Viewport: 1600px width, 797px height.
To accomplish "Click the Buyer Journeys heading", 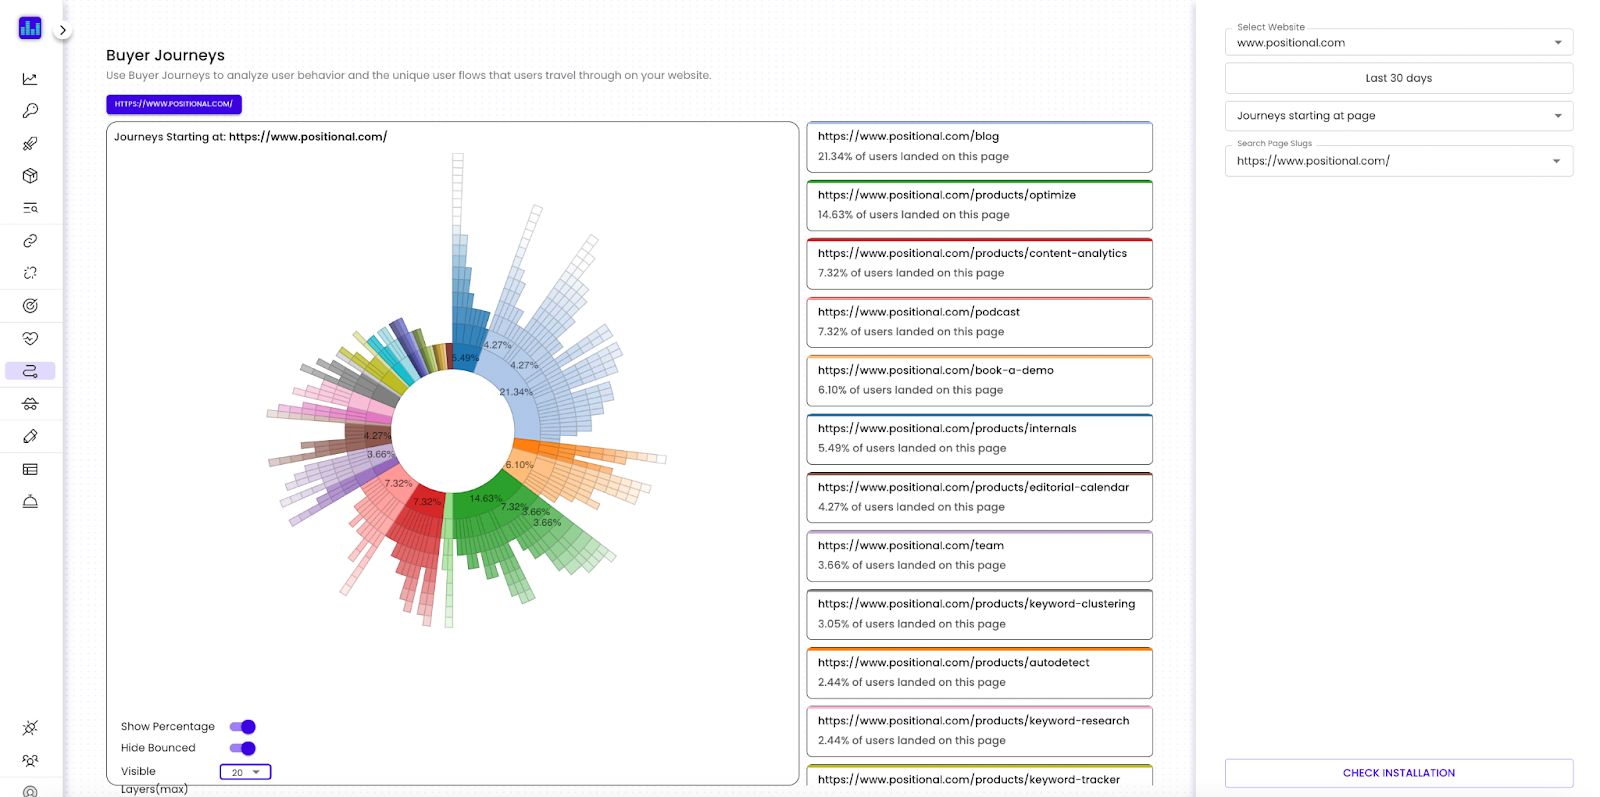I will click(165, 55).
